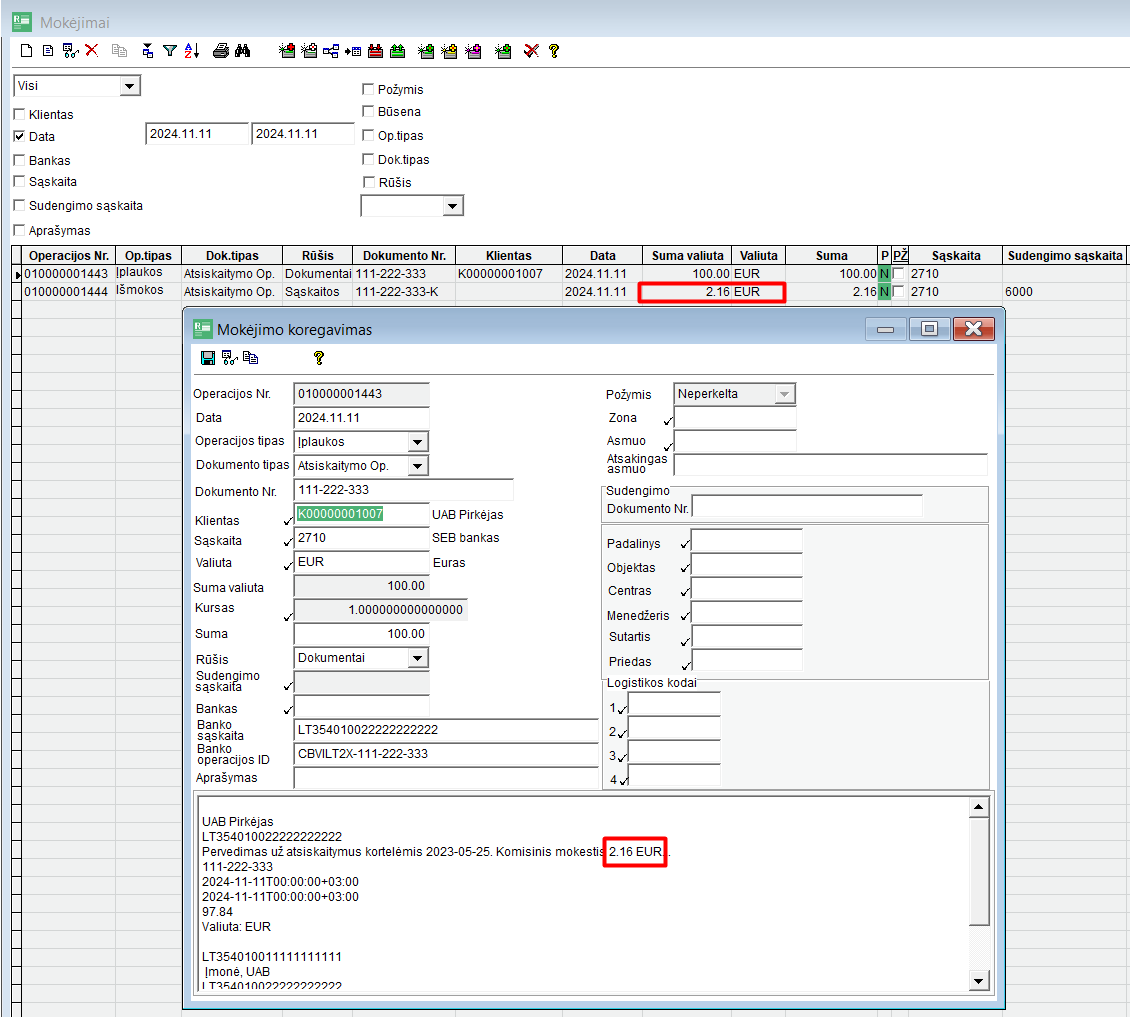Click the Suma valiuta column header
The width and height of the screenshot is (1130, 1017).
[x=687, y=256]
